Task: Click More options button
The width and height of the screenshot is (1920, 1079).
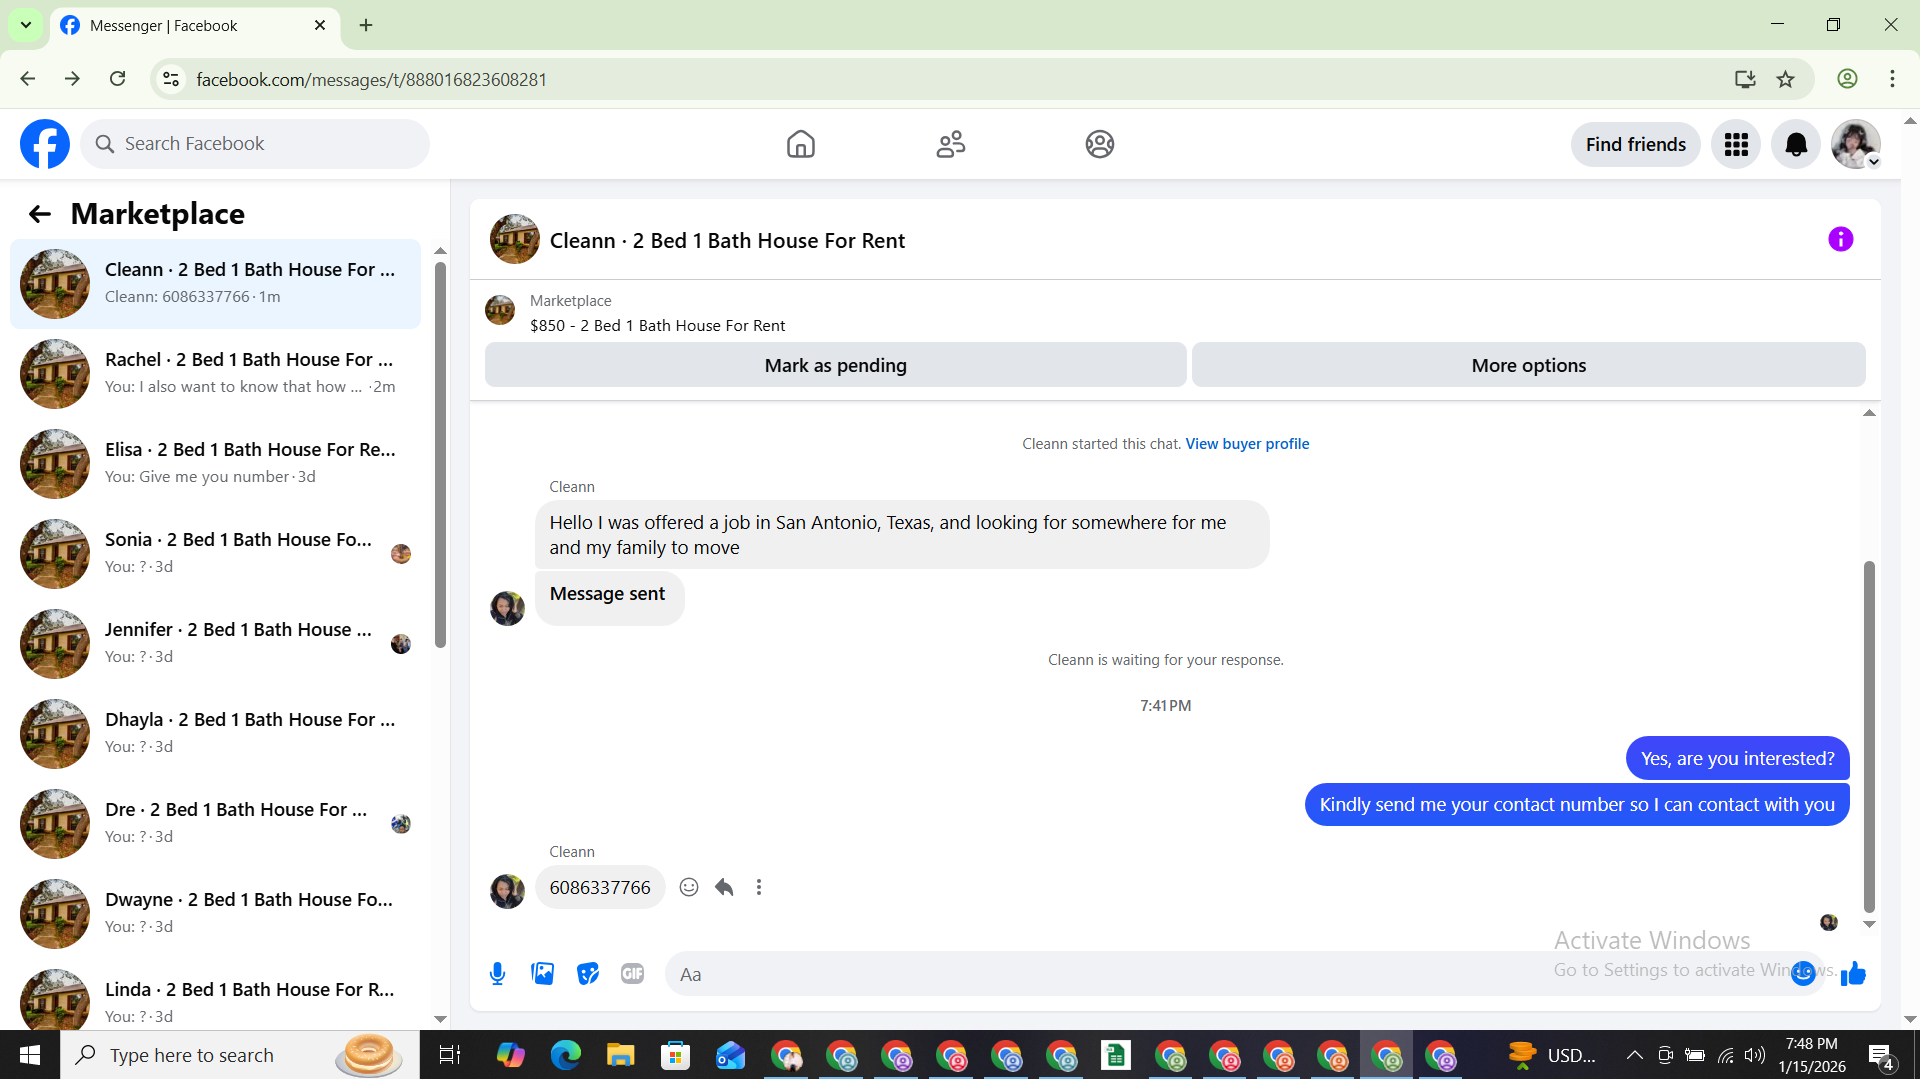Action: (x=1528, y=365)
